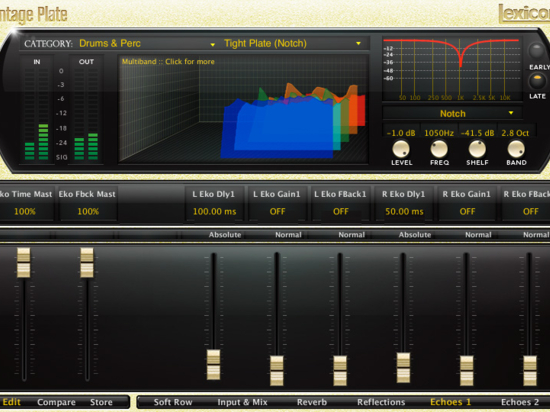Click the SHELF knob

point(477,149)
